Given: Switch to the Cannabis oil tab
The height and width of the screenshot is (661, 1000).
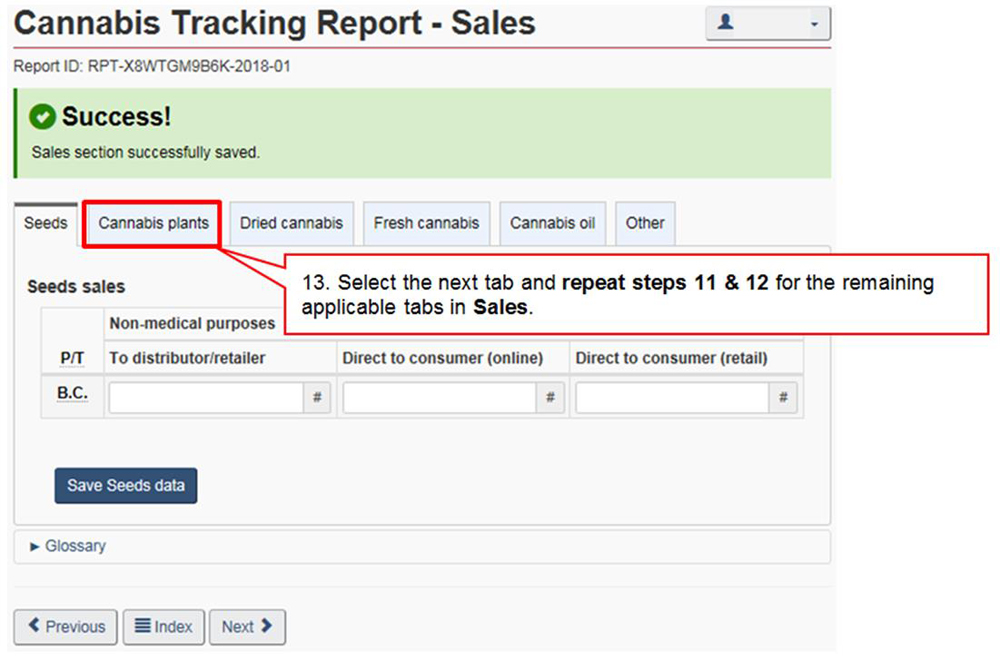Looking at the screenshot, I should coord(552,223).
